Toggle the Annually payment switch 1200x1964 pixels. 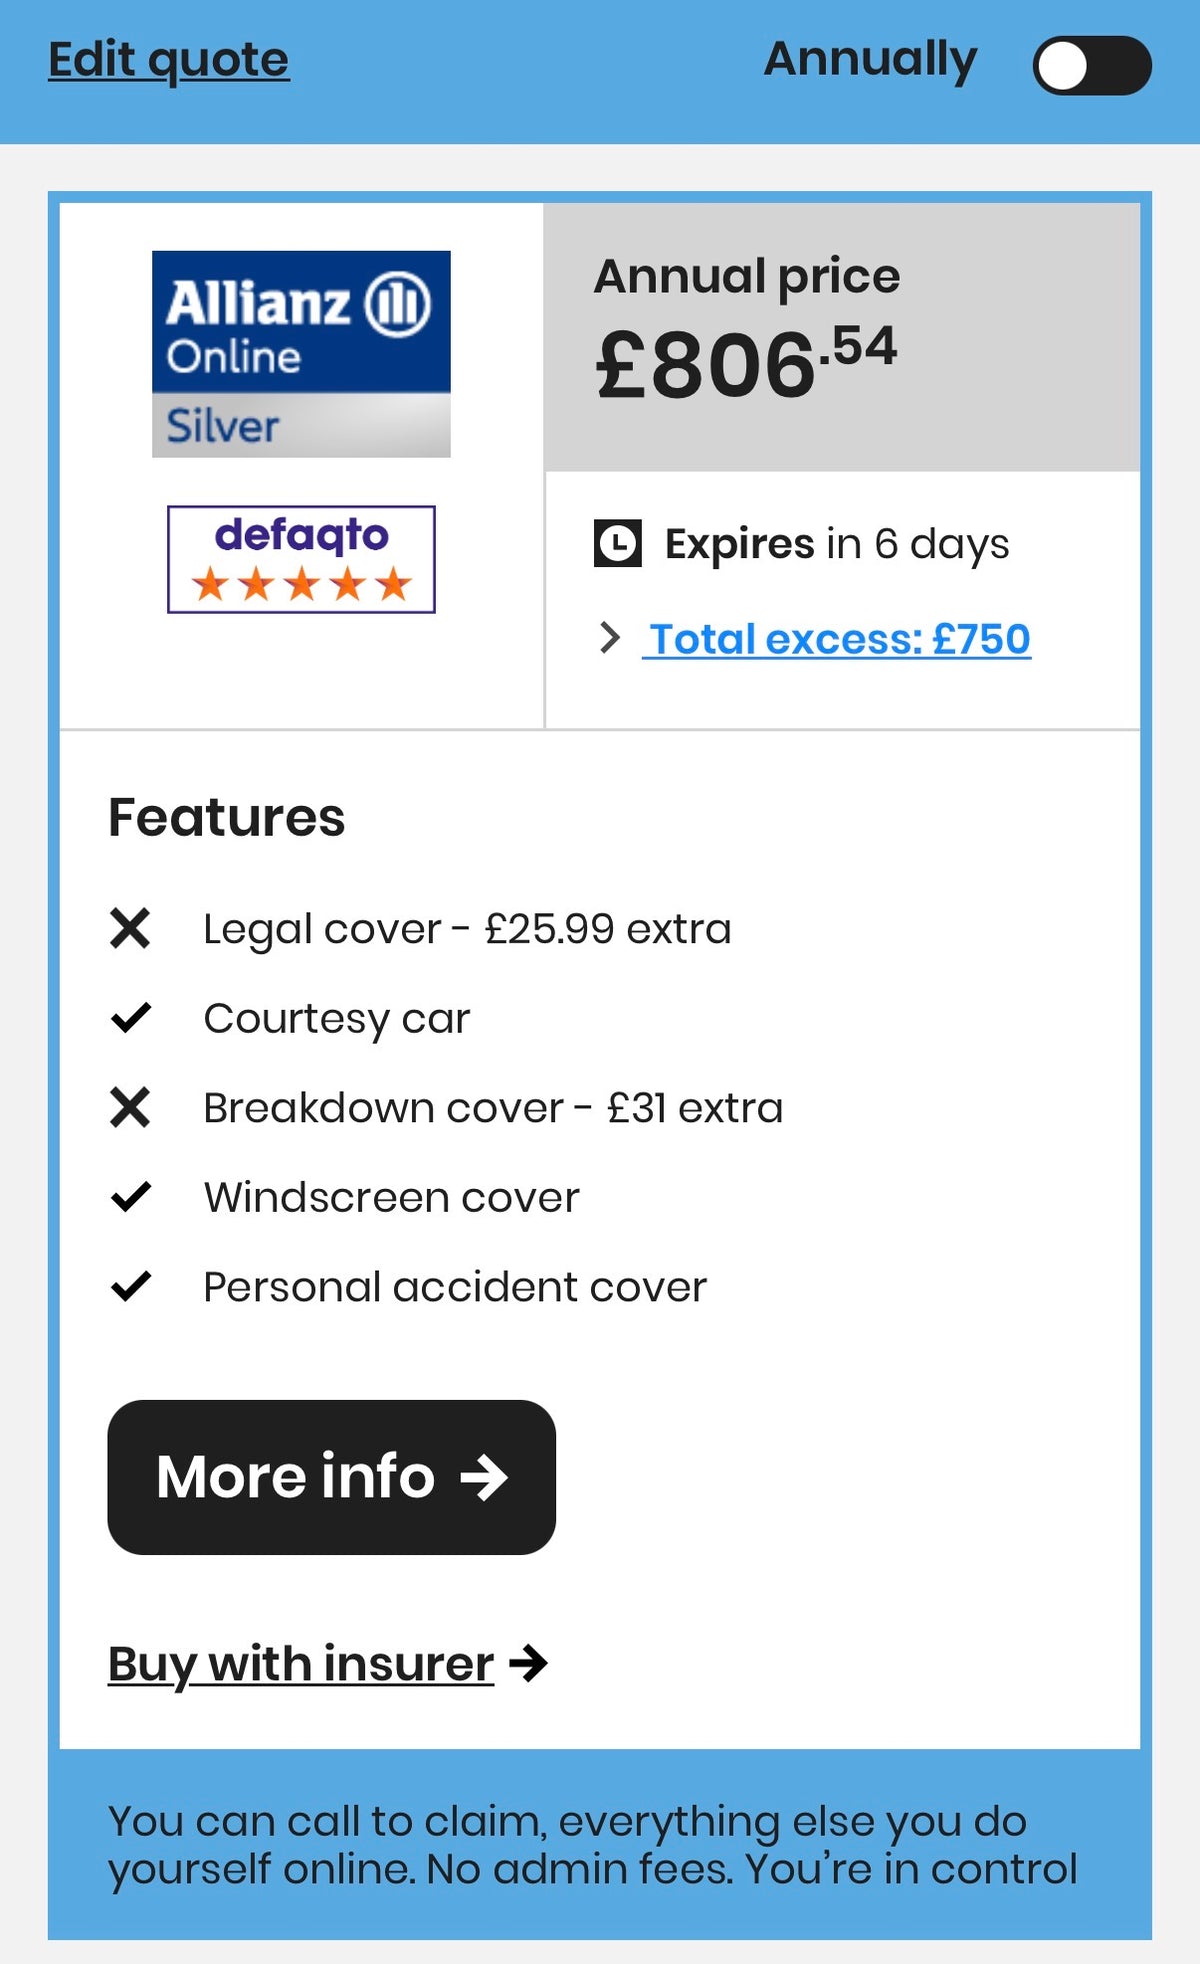[x=1091, y=66]
